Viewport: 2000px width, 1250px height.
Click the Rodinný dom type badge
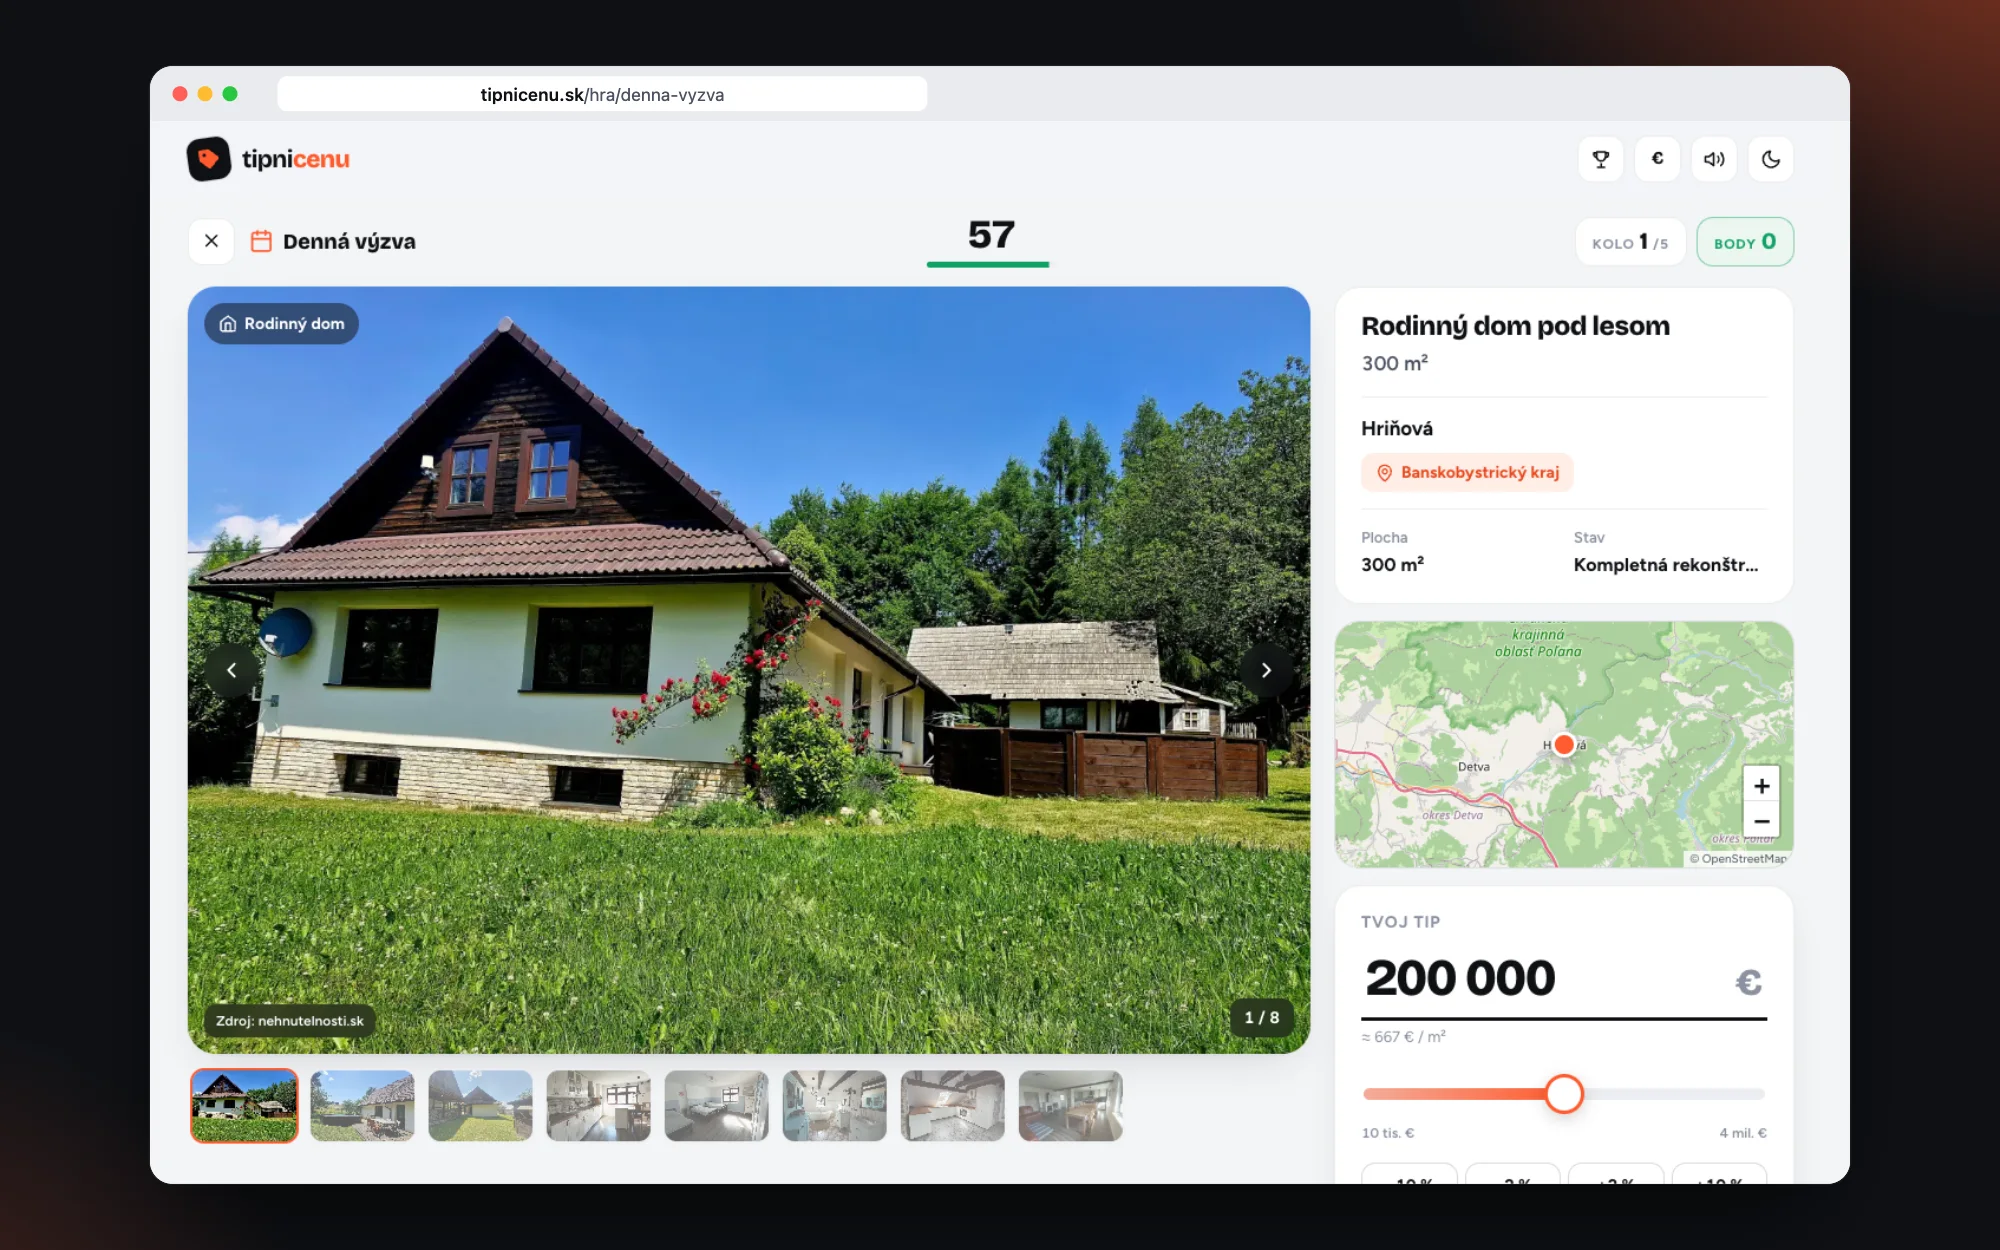[282, 324]
